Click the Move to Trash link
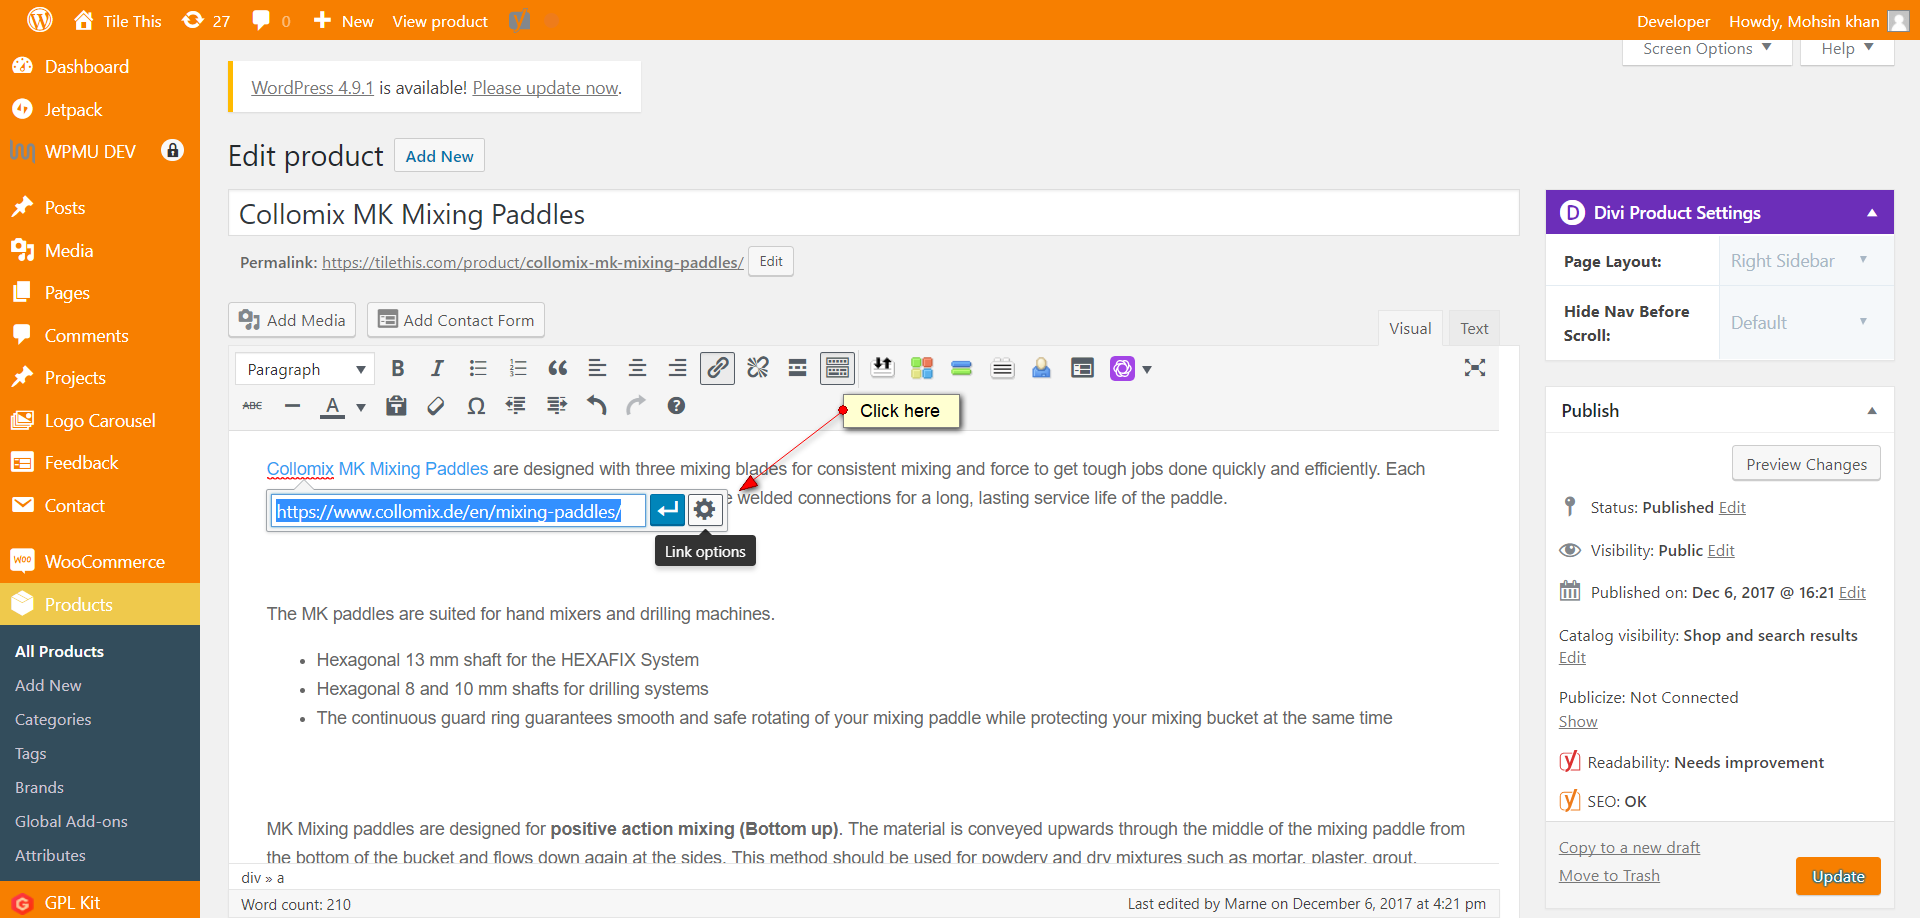The image size is (1920, 918). tap(1609, 876)
